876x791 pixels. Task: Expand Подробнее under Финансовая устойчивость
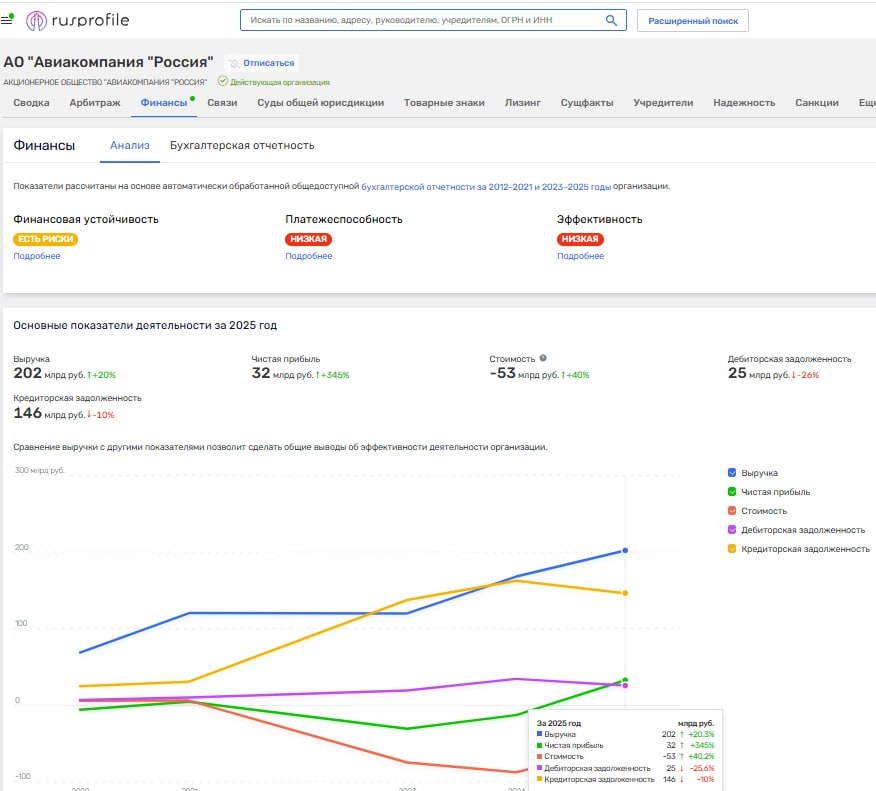pos(37,256)
